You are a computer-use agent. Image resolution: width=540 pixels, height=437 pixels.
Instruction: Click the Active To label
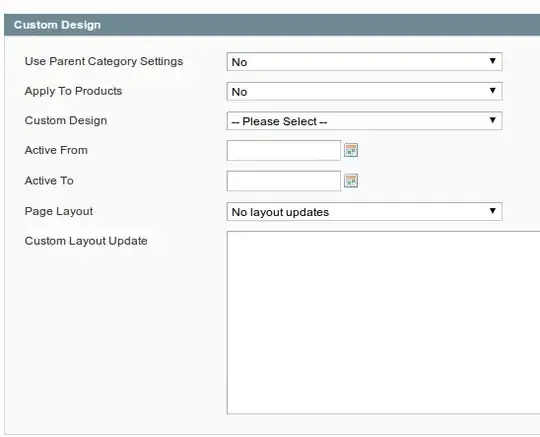click(49, 180)
